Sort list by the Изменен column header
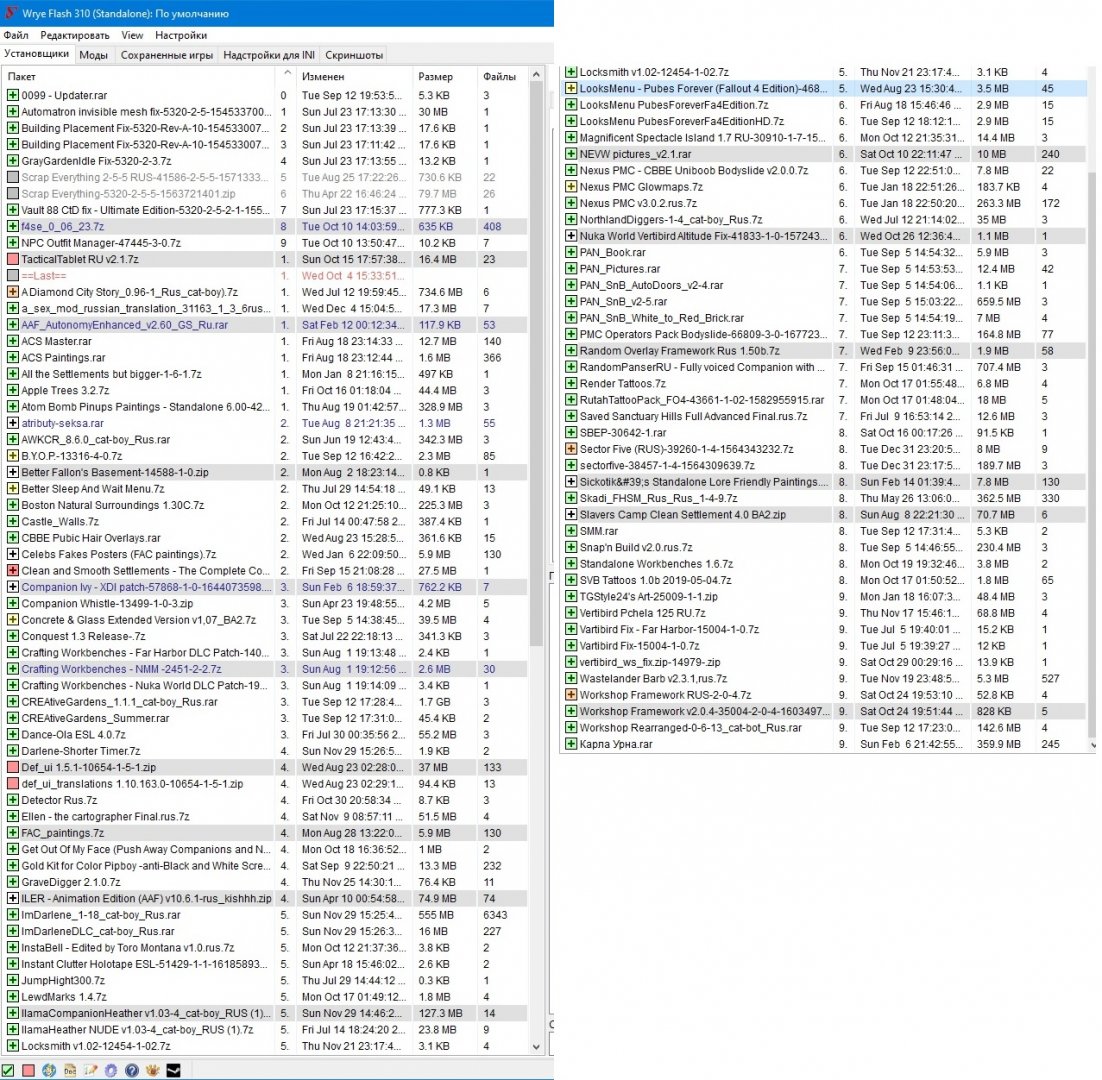1102x1080 pixels. (323, 77)
